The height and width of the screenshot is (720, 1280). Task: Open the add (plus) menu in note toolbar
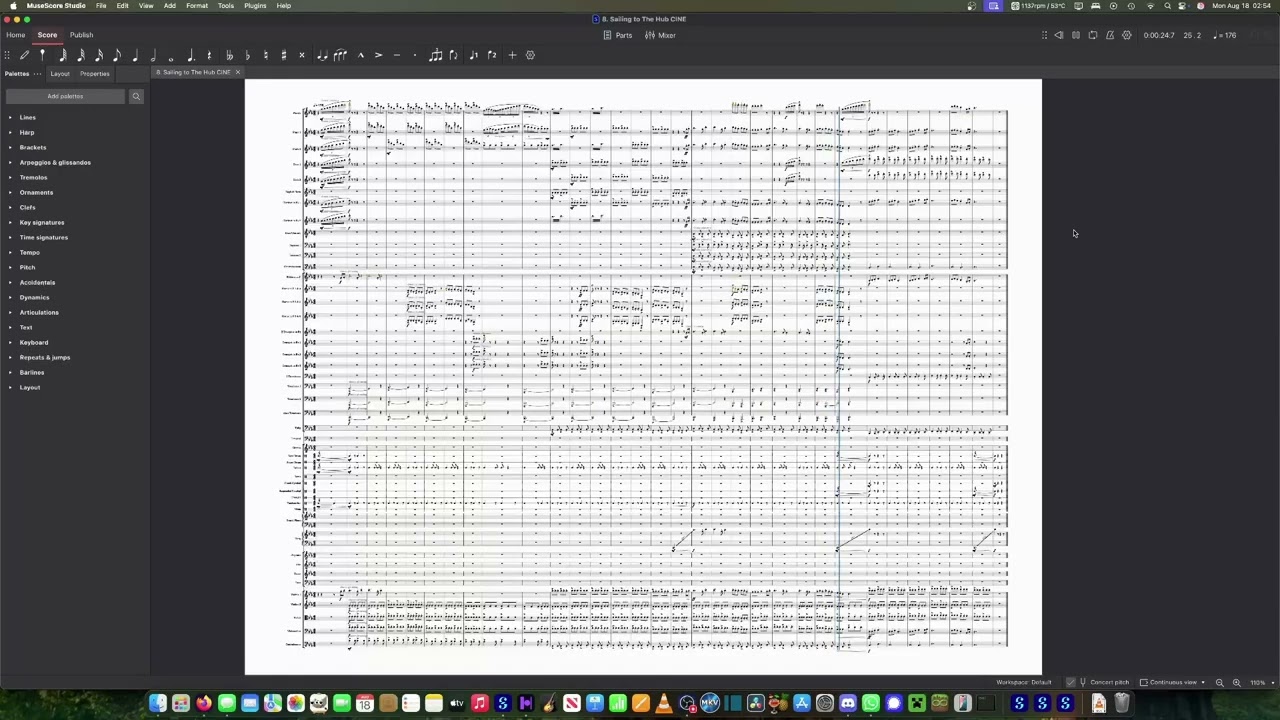click(x=512, y=55)
